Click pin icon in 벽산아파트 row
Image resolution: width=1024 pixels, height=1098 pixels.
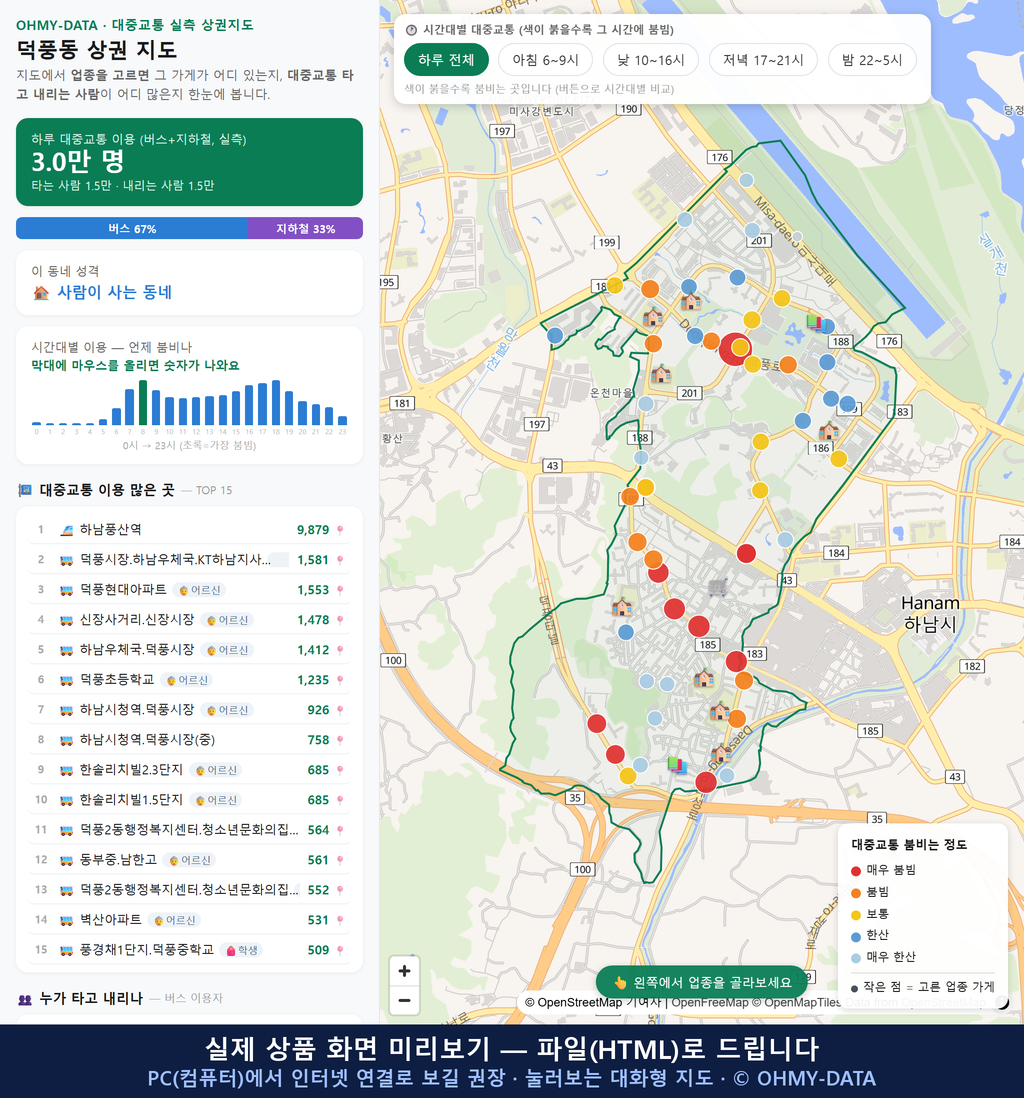point(340,920)
